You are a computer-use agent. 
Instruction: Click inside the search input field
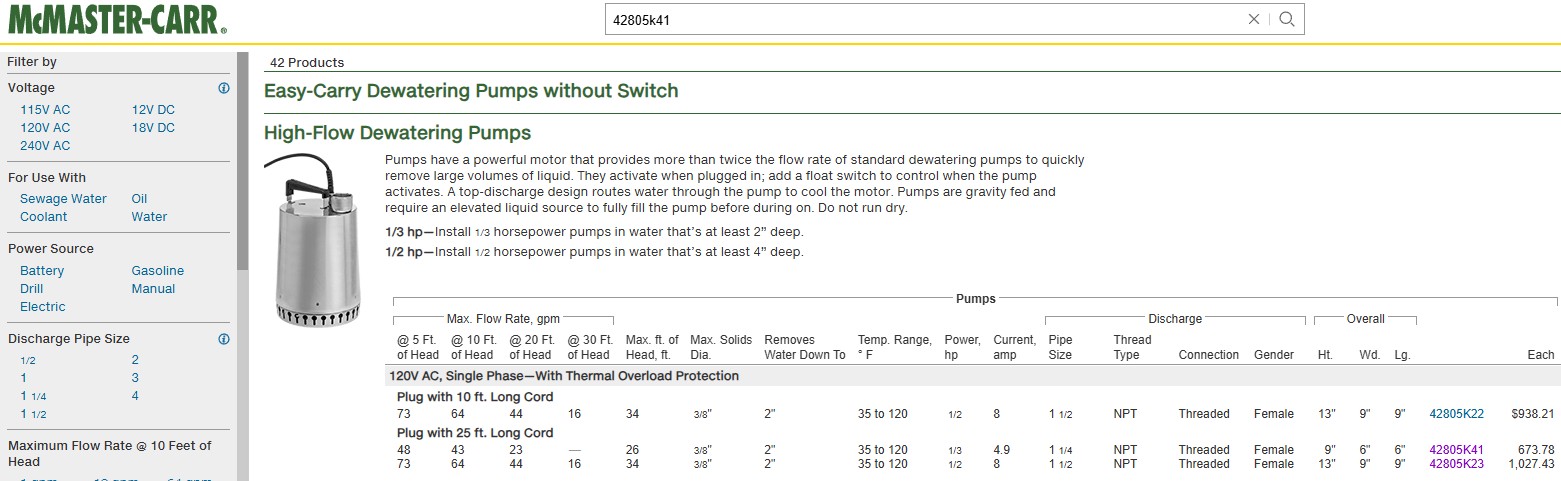pos(920,19)
